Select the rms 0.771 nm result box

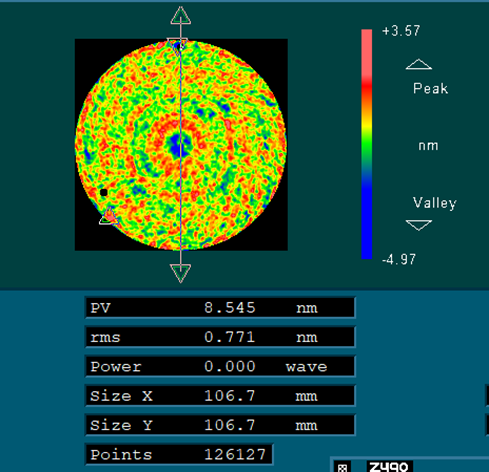pos(220,337)
